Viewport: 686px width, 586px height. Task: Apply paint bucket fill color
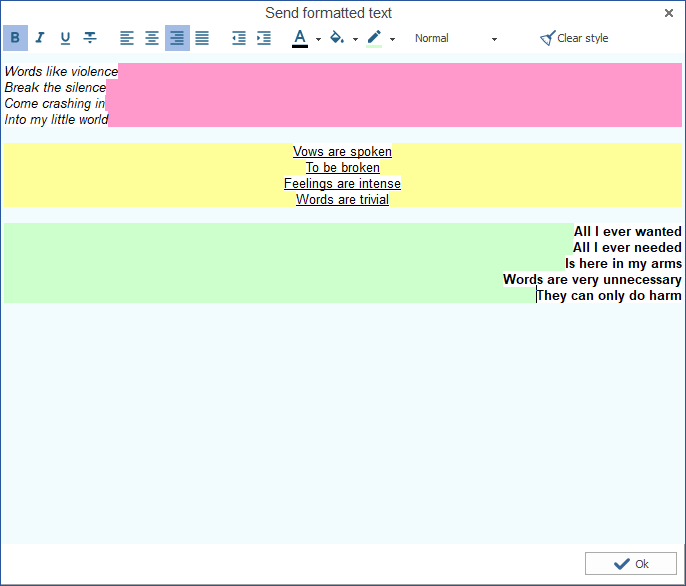[336, 38]
